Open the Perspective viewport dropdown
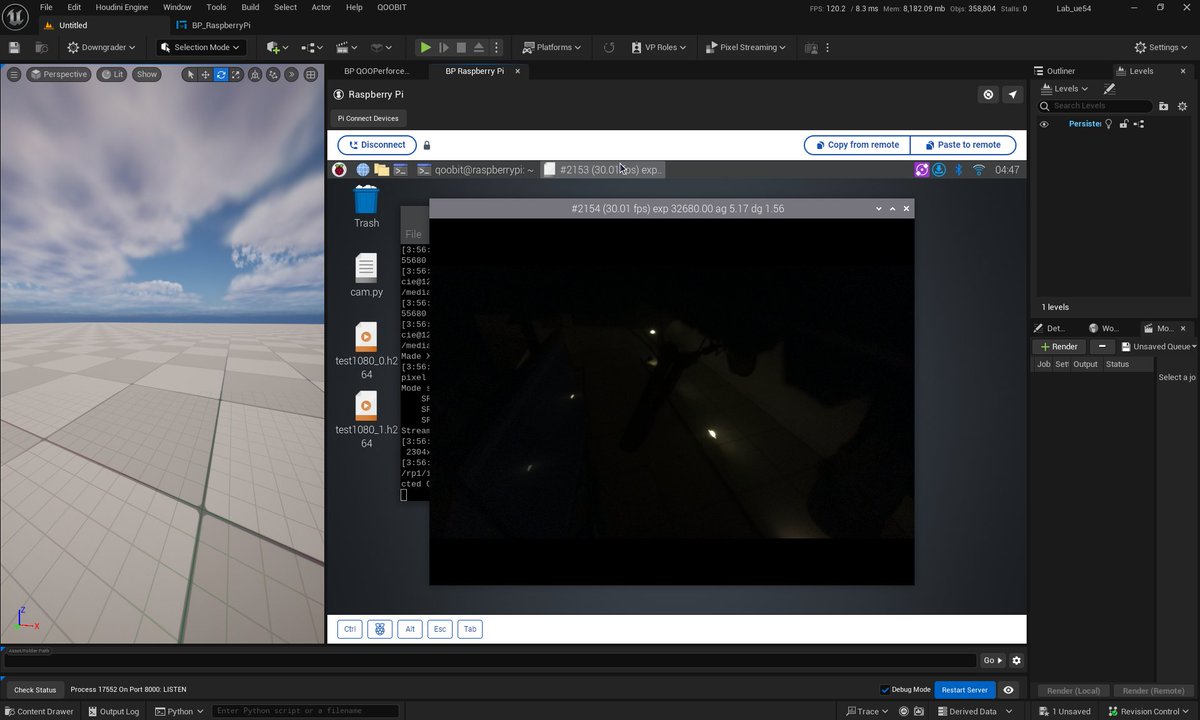1200x720 pixels. point(59,74)
